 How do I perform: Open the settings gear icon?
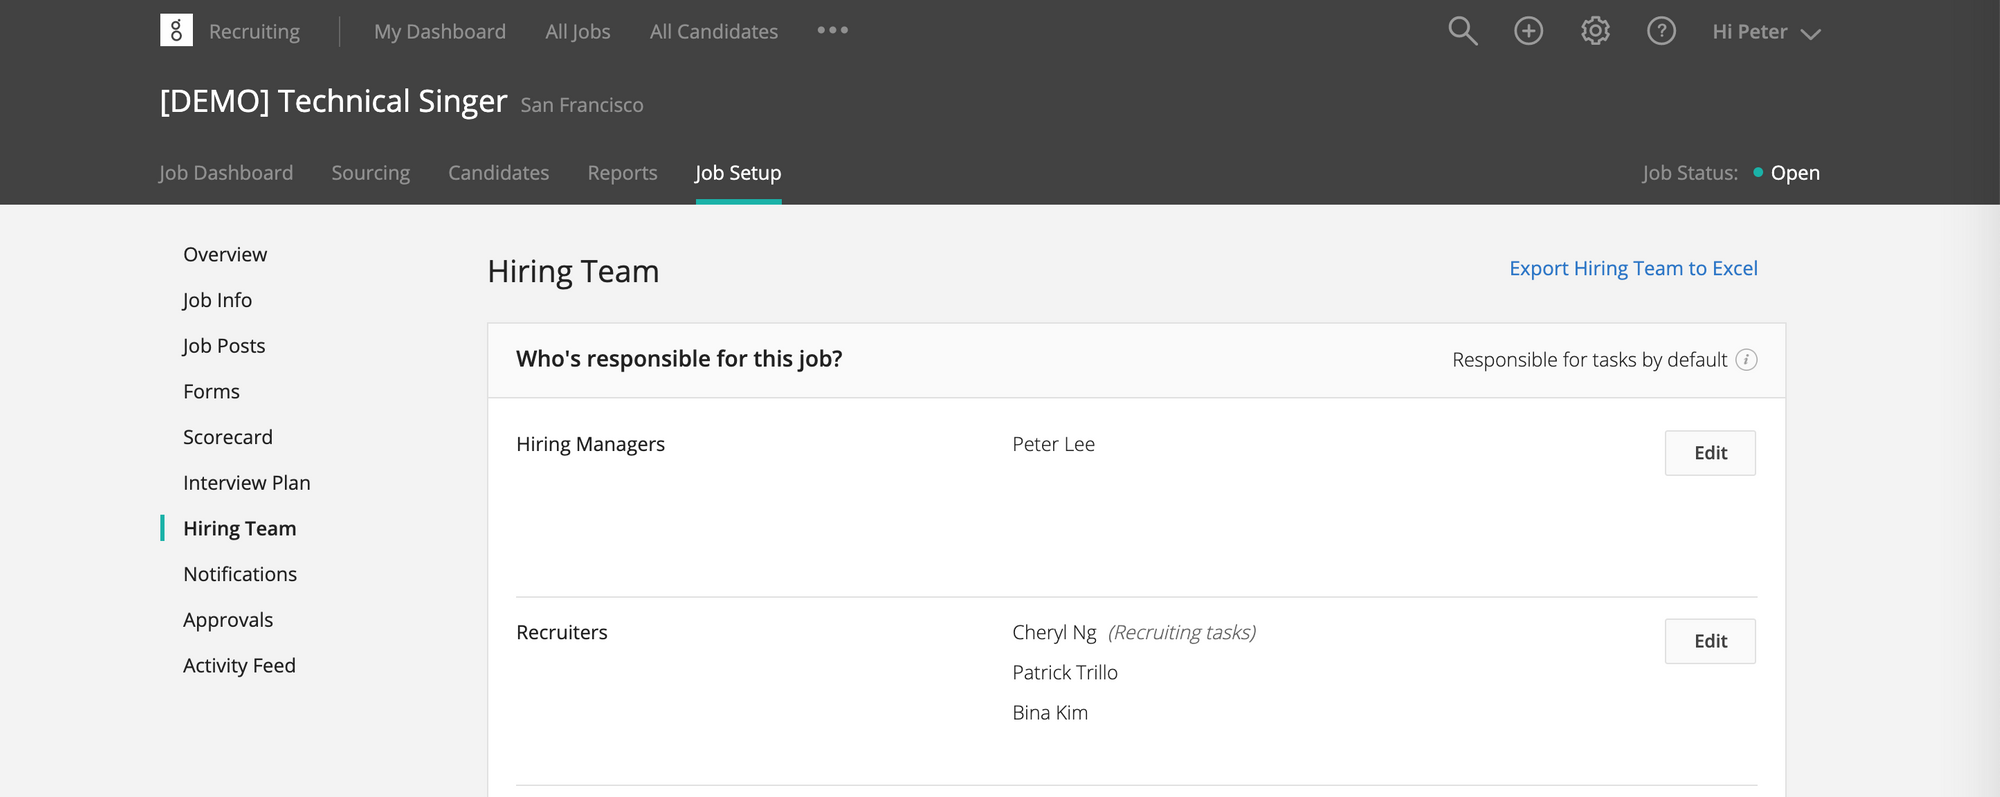point(1595,31)
